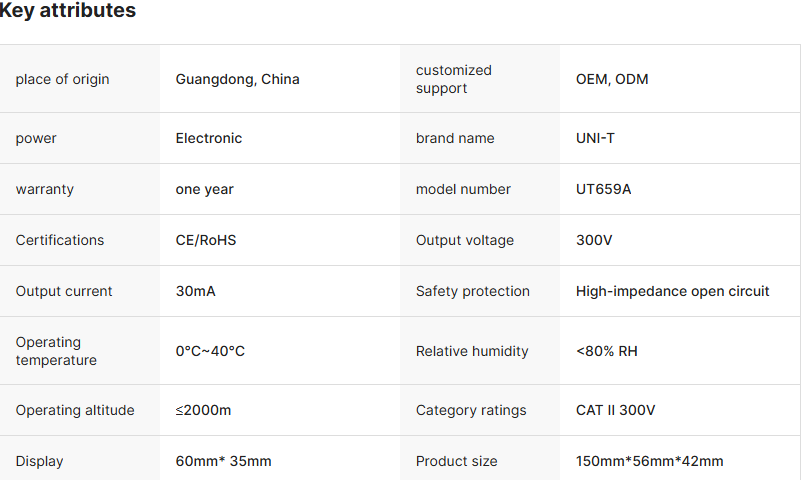Click the customized support label
This screenshot has width=802, height=480.
click(x=454, y=79)
